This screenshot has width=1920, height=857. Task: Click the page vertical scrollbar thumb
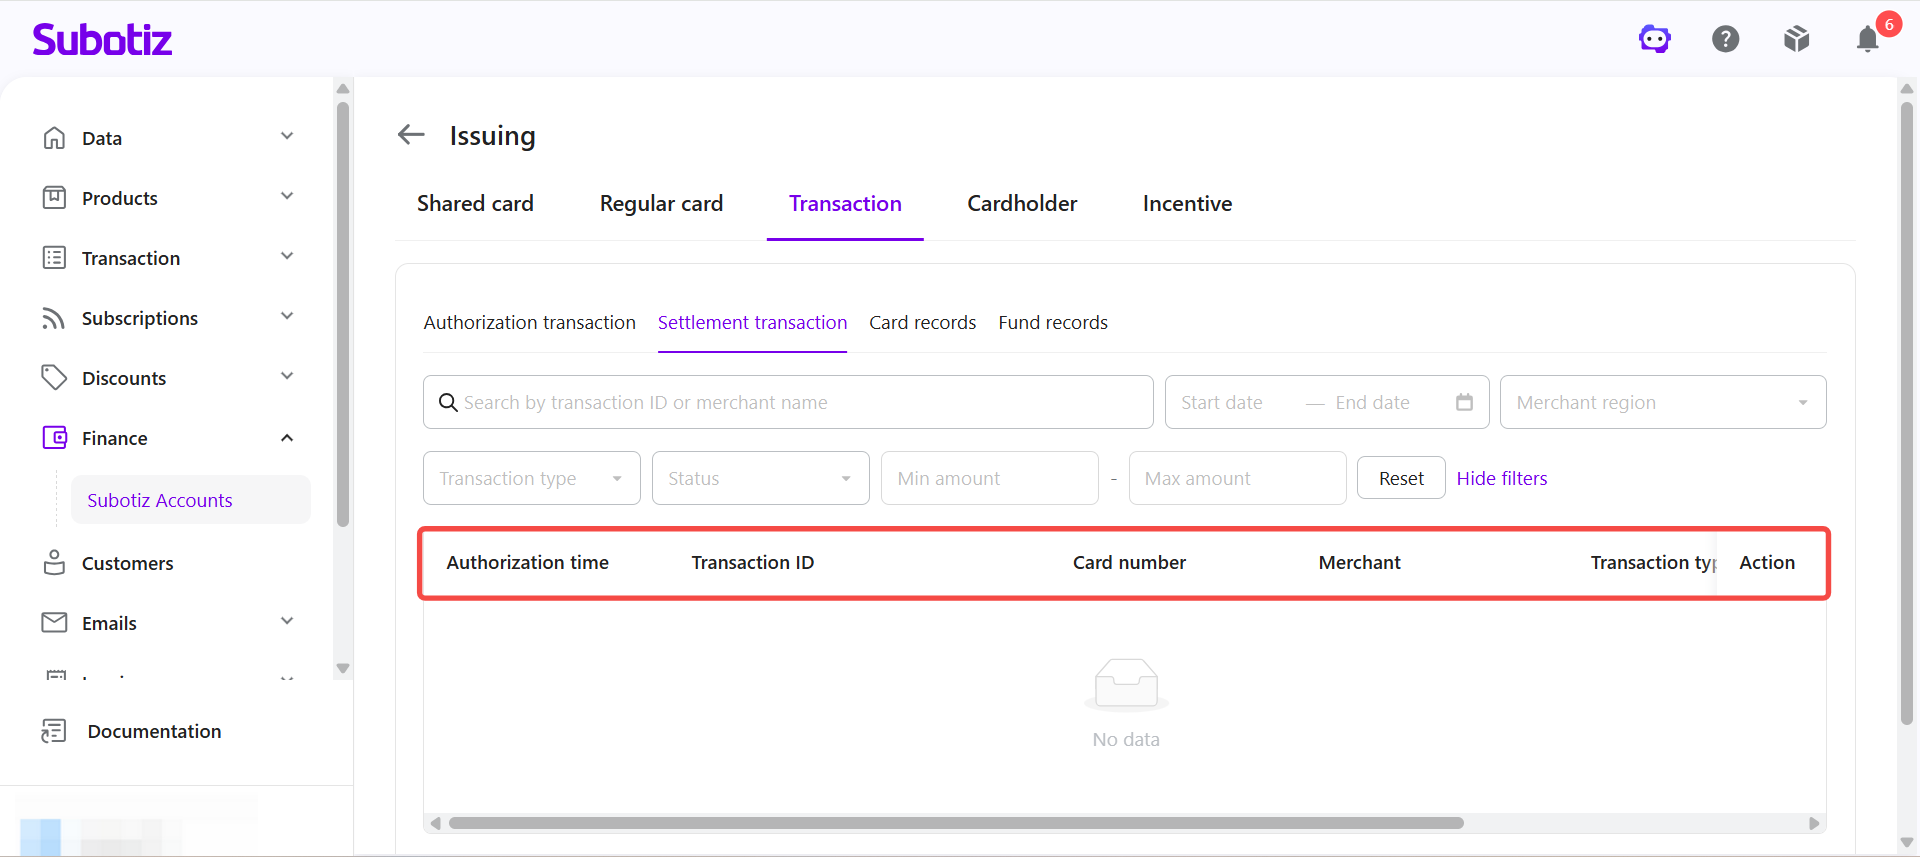coord(1907,413)
